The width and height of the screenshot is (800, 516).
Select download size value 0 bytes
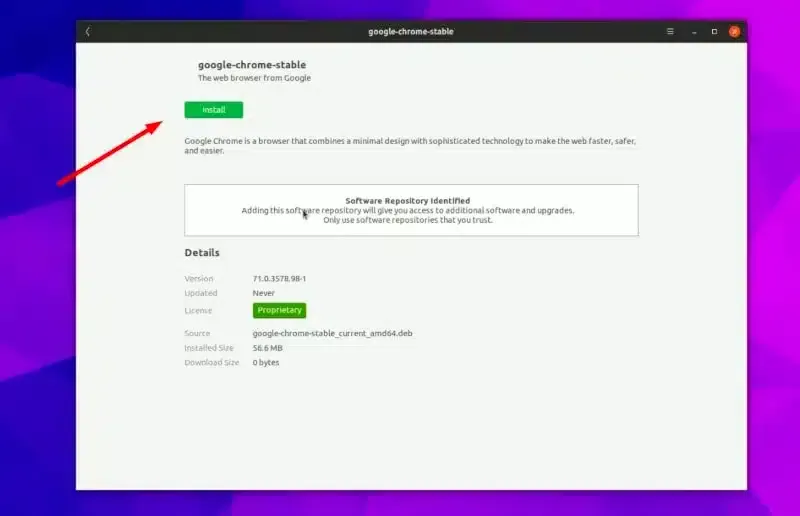click(266, 362)
